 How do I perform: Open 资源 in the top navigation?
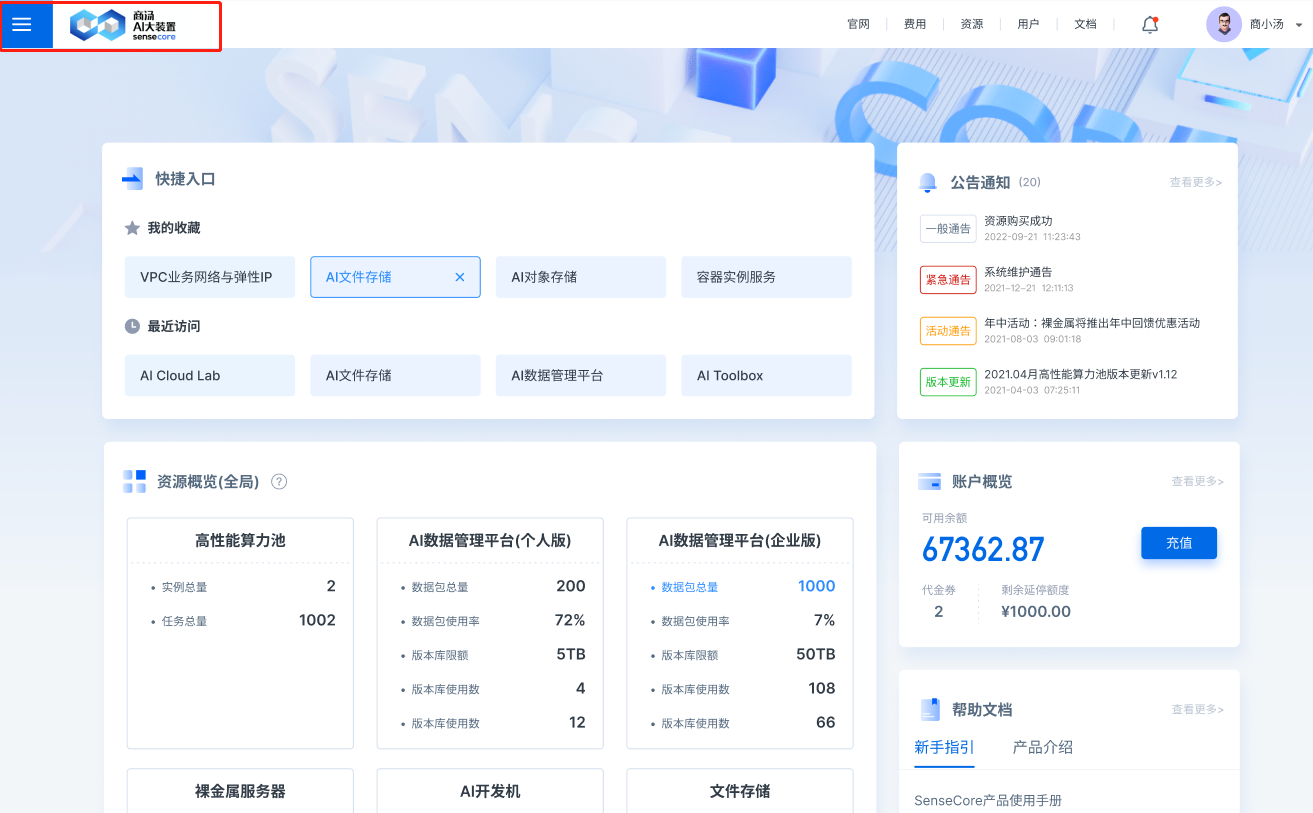pyautogui.click(x=972, y=24)
